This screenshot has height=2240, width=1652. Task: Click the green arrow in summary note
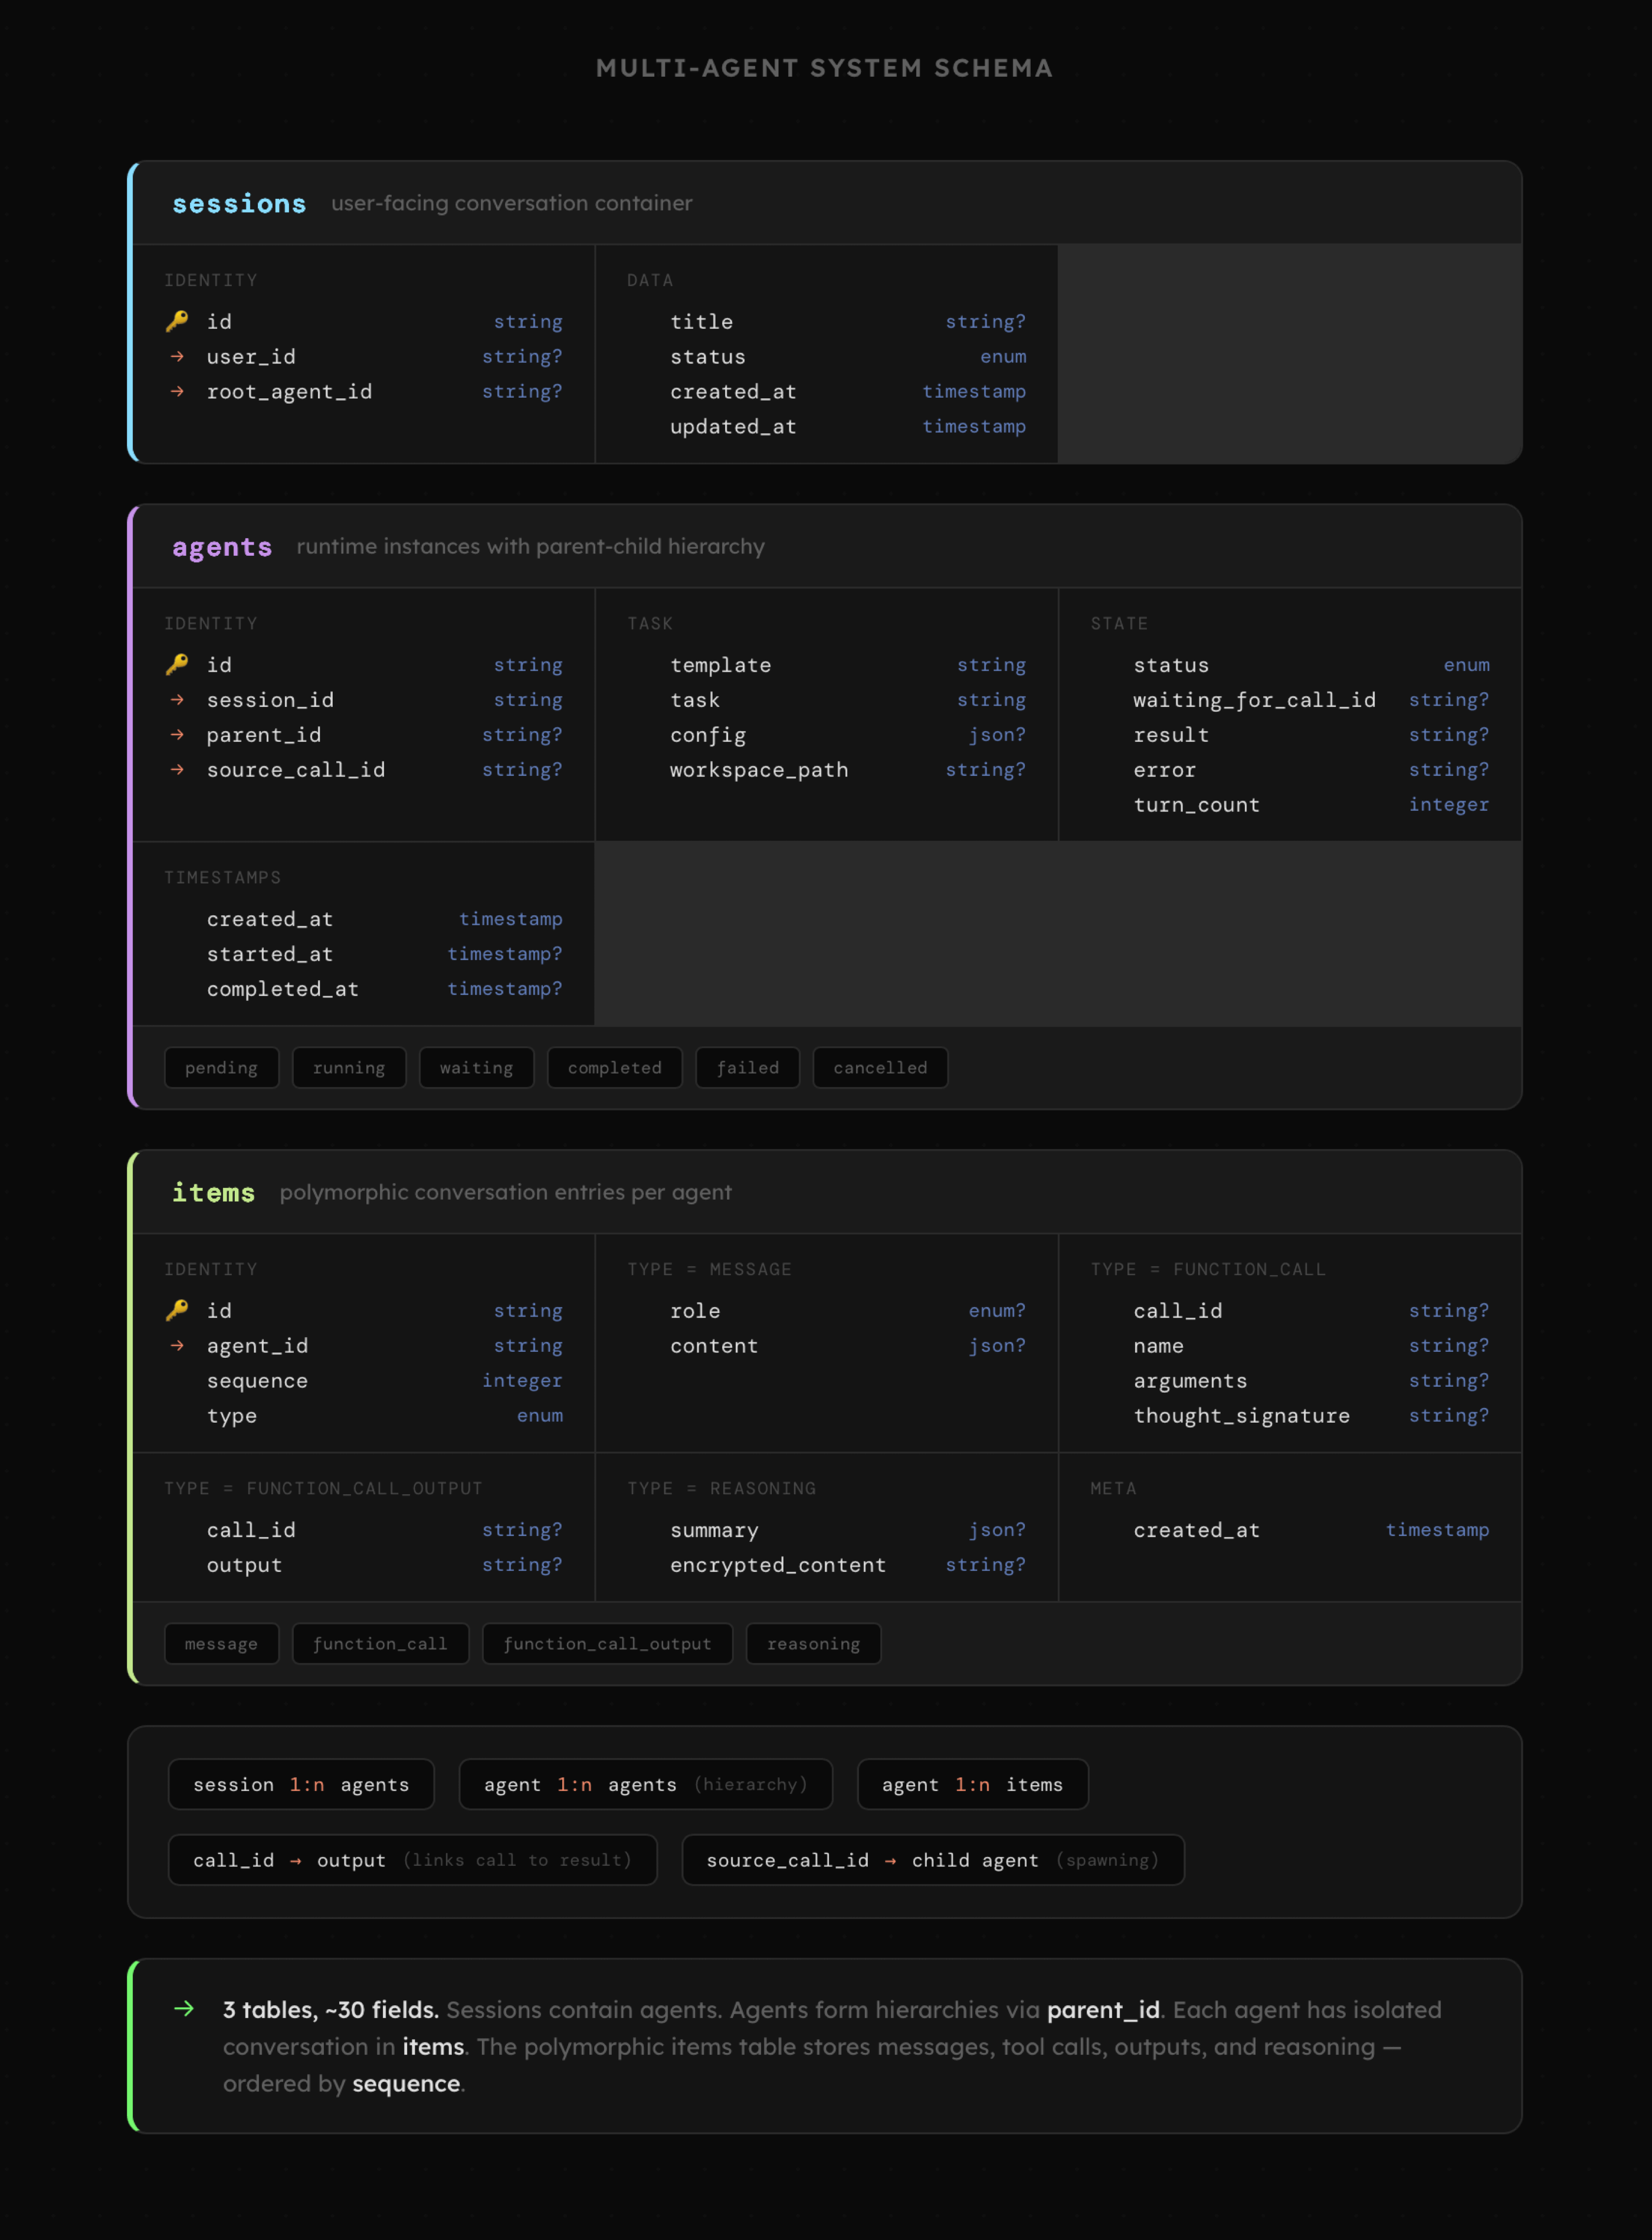(184, 2009)
